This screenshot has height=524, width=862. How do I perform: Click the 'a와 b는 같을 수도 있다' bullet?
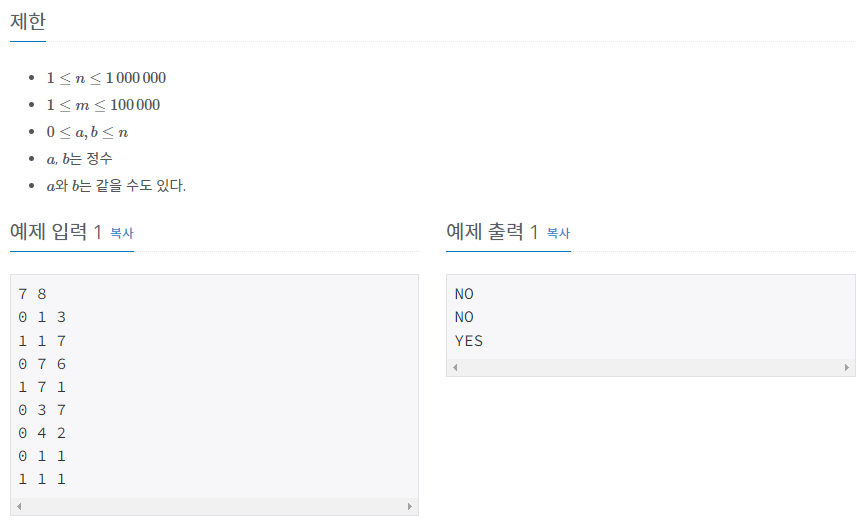117,186
